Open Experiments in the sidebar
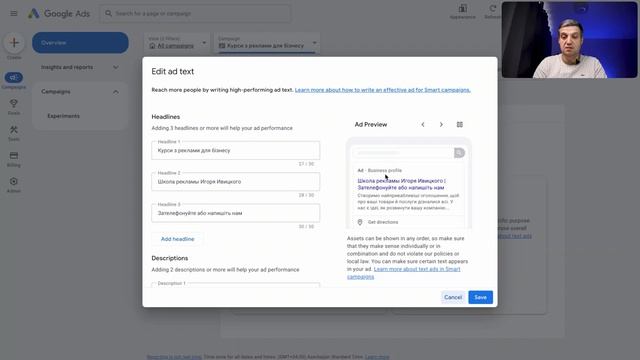Viewport: 640px width, 360px height. [x=63, y=116]
